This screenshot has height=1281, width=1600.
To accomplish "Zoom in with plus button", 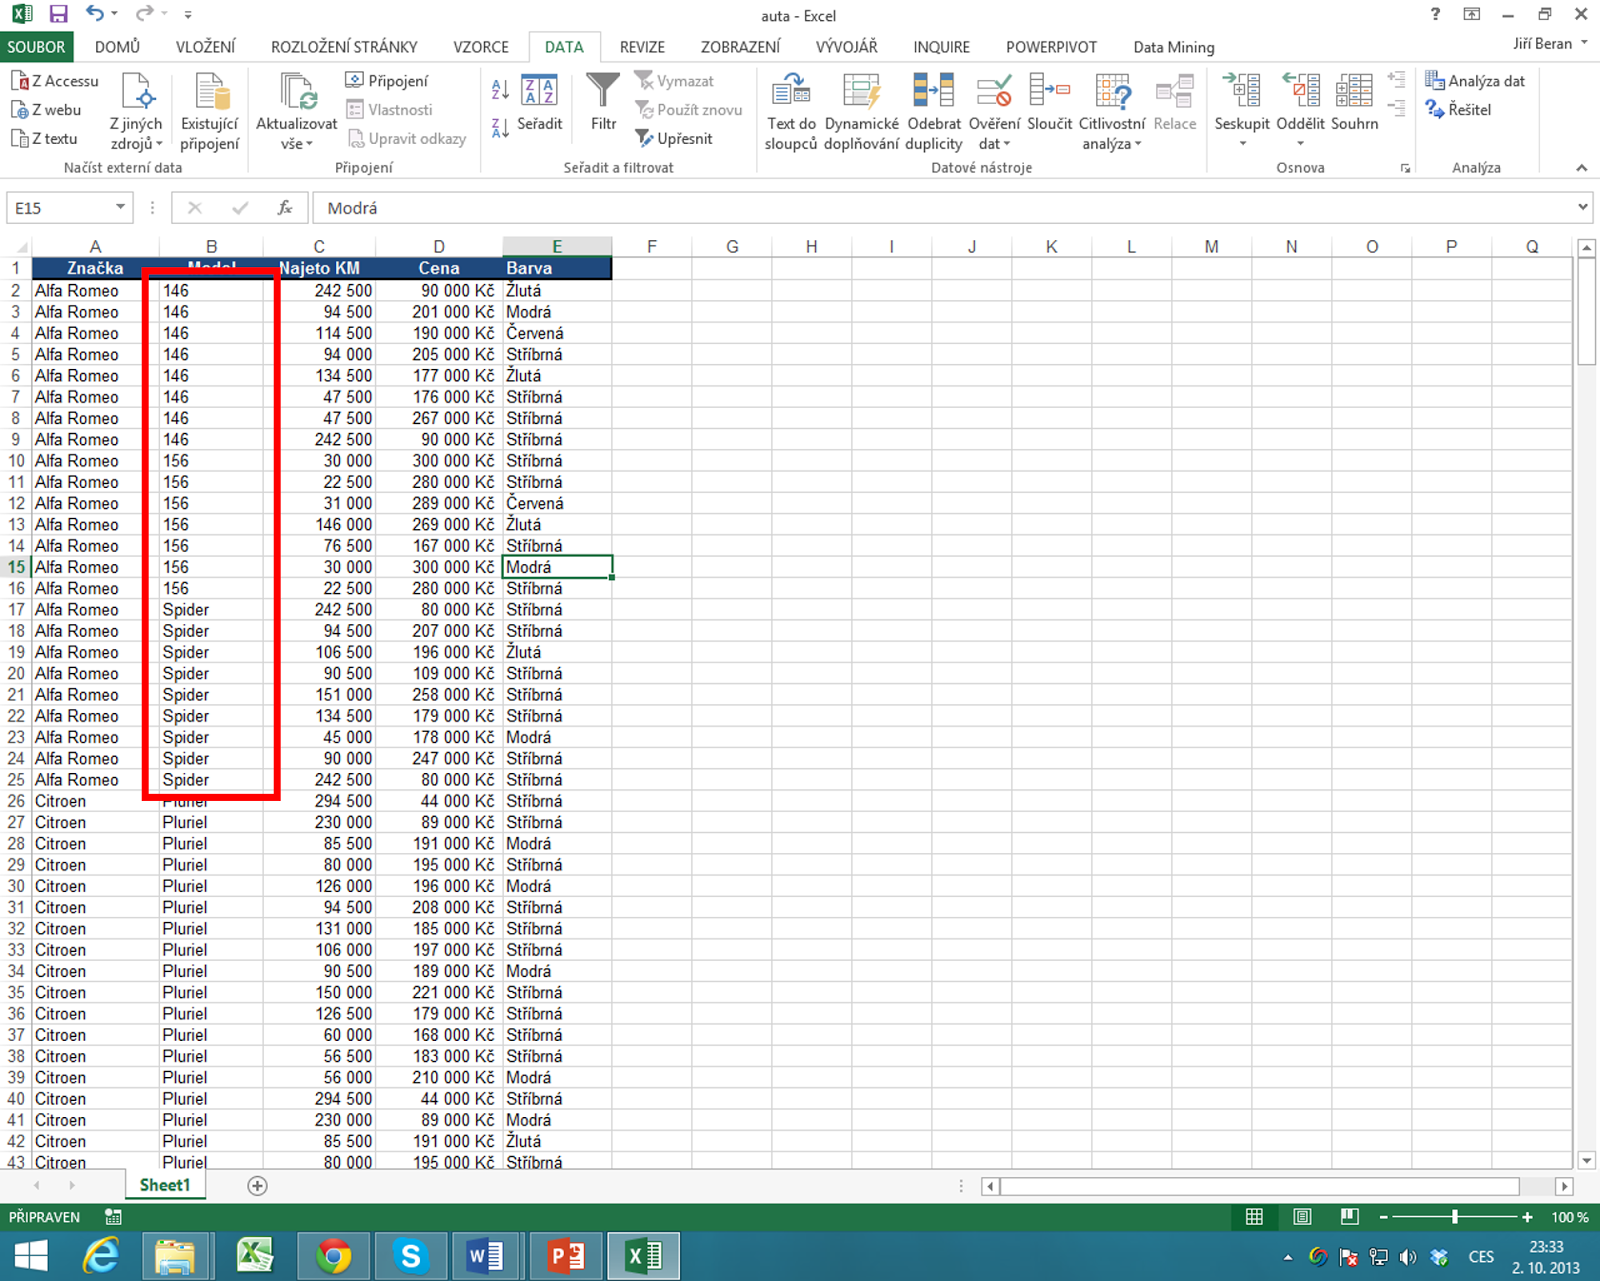I will [x=1527, y=1217].
